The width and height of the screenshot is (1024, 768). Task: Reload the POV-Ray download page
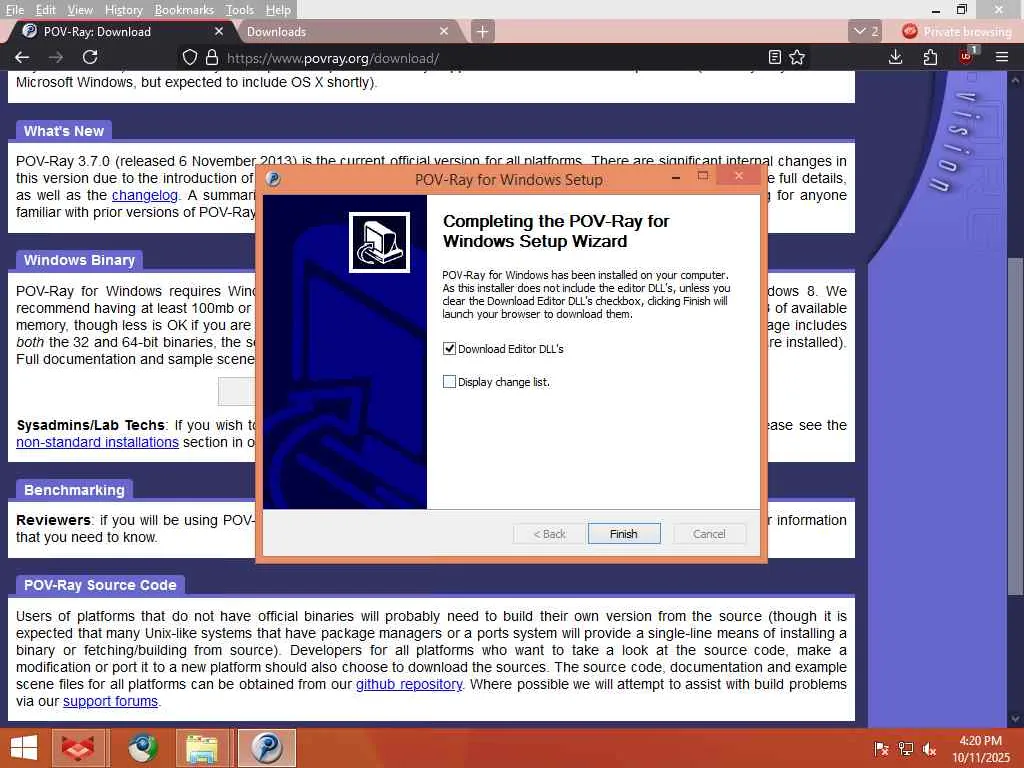pos(90,57)
